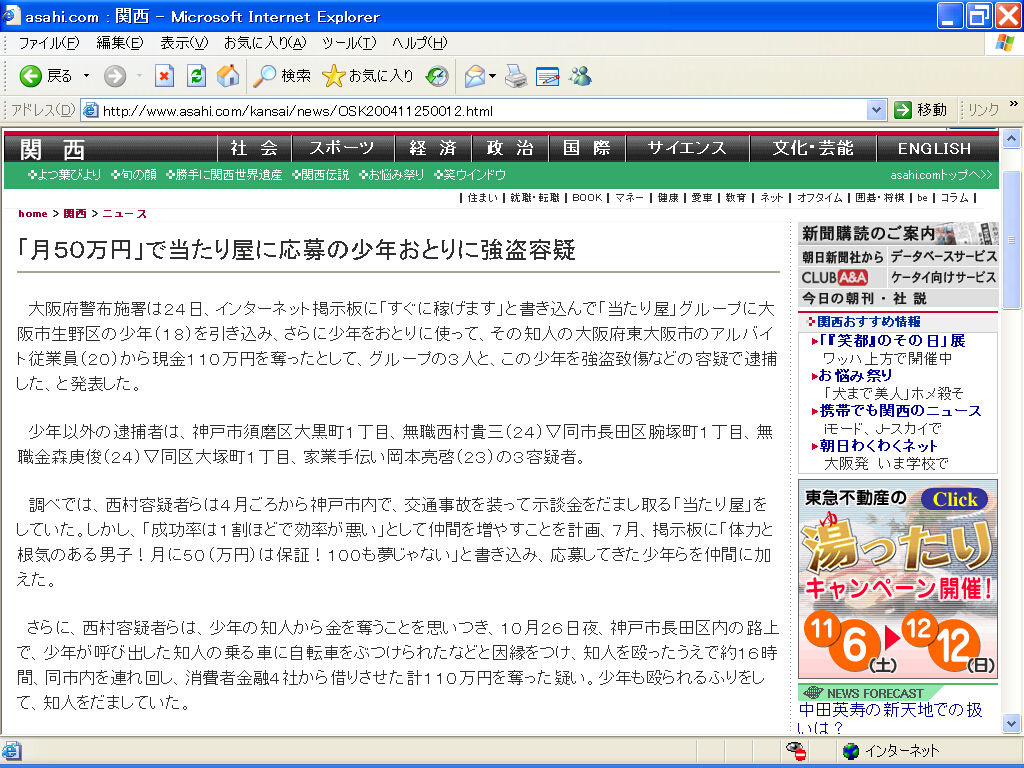
Task: Open the ツール(T) menu
Action: tap(348, 43)
